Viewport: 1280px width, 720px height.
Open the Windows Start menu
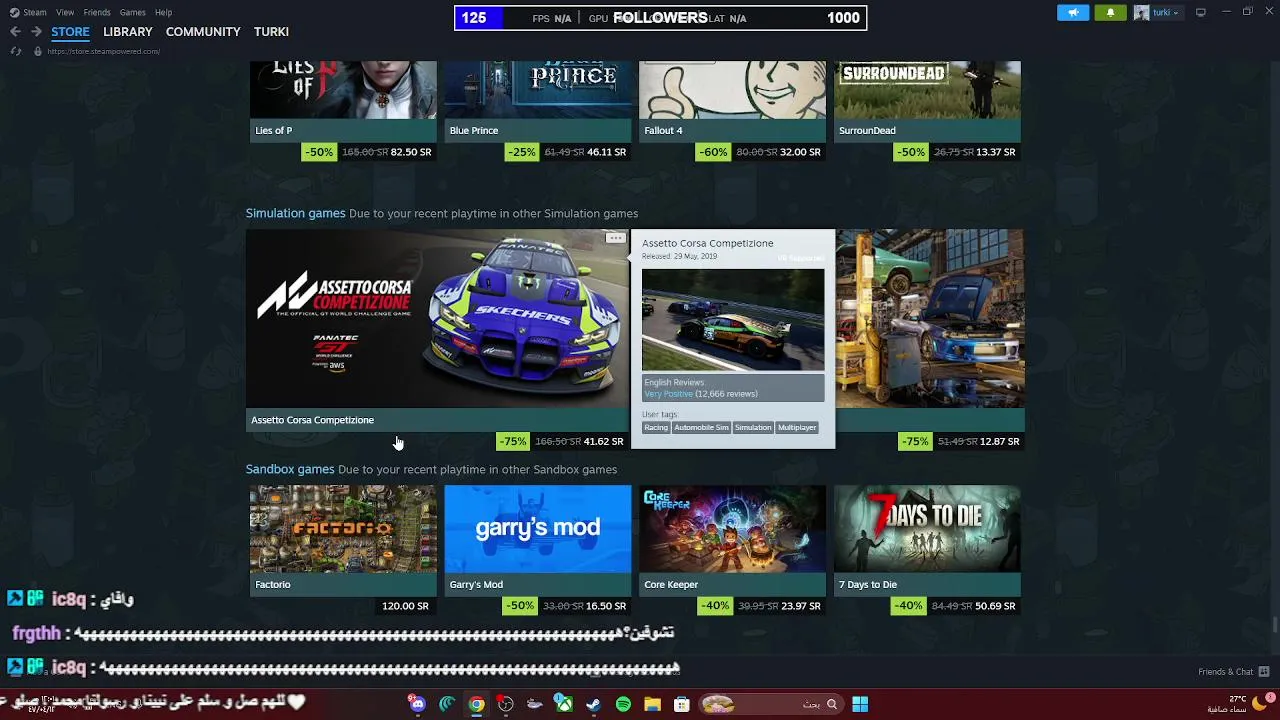tap(859, 704)
